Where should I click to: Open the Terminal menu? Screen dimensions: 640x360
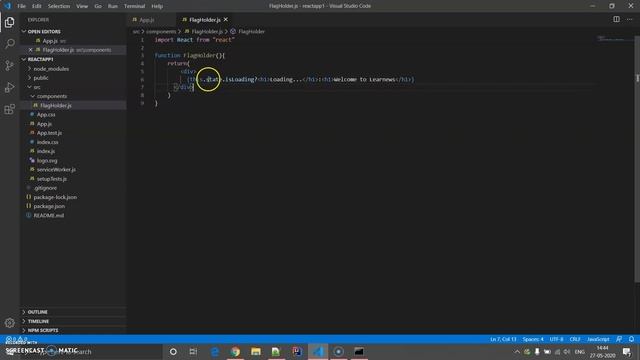click(134, 6)
